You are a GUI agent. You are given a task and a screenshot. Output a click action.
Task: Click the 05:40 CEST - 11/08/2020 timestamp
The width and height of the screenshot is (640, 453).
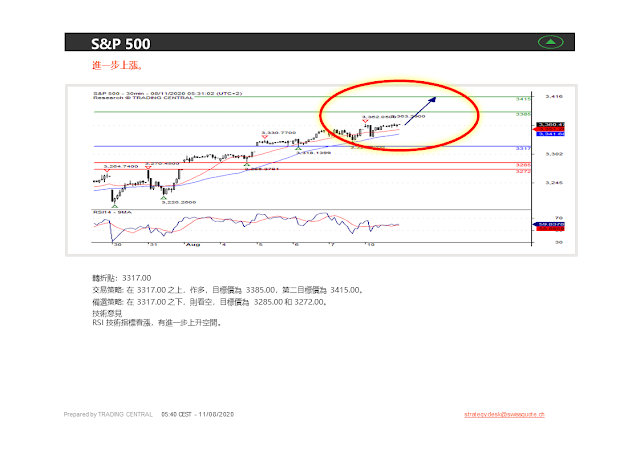click(x=198, y=414)
